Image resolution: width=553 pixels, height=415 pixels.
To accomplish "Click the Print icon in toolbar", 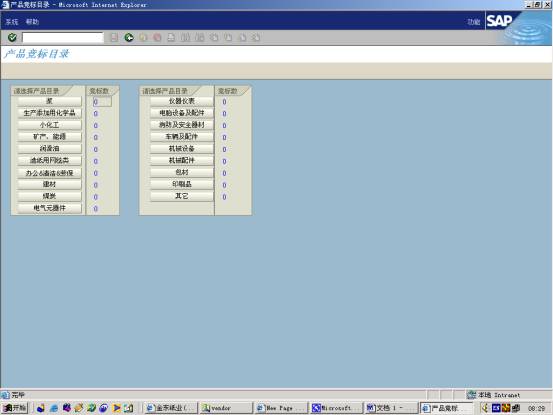I will click(171, 37).
